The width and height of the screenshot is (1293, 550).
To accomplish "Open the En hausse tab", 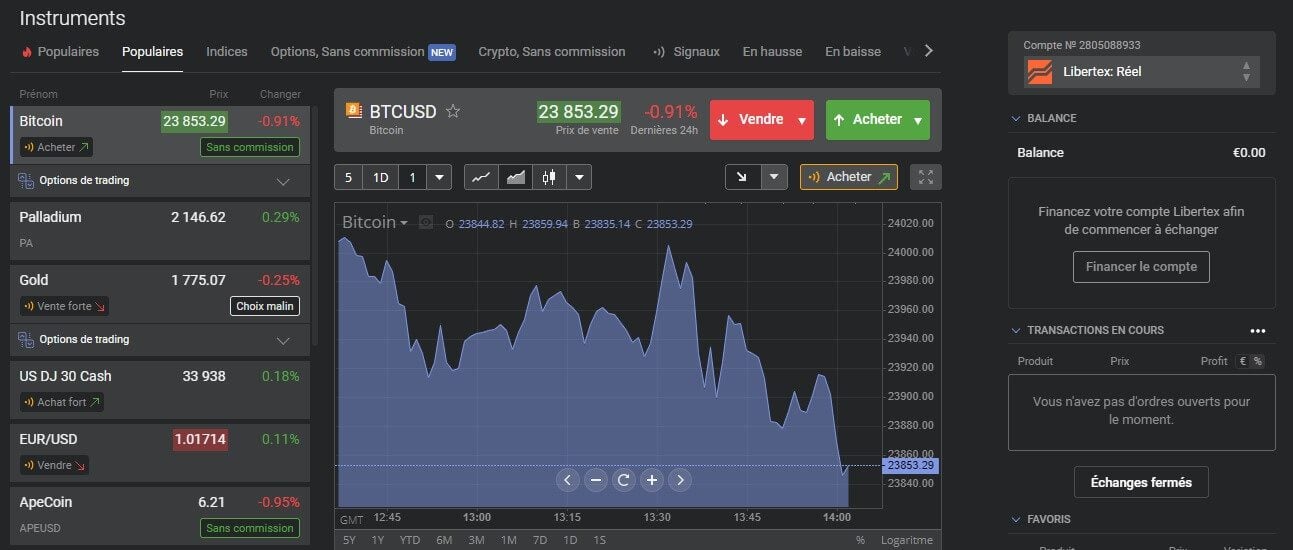I will click(772, 51).
